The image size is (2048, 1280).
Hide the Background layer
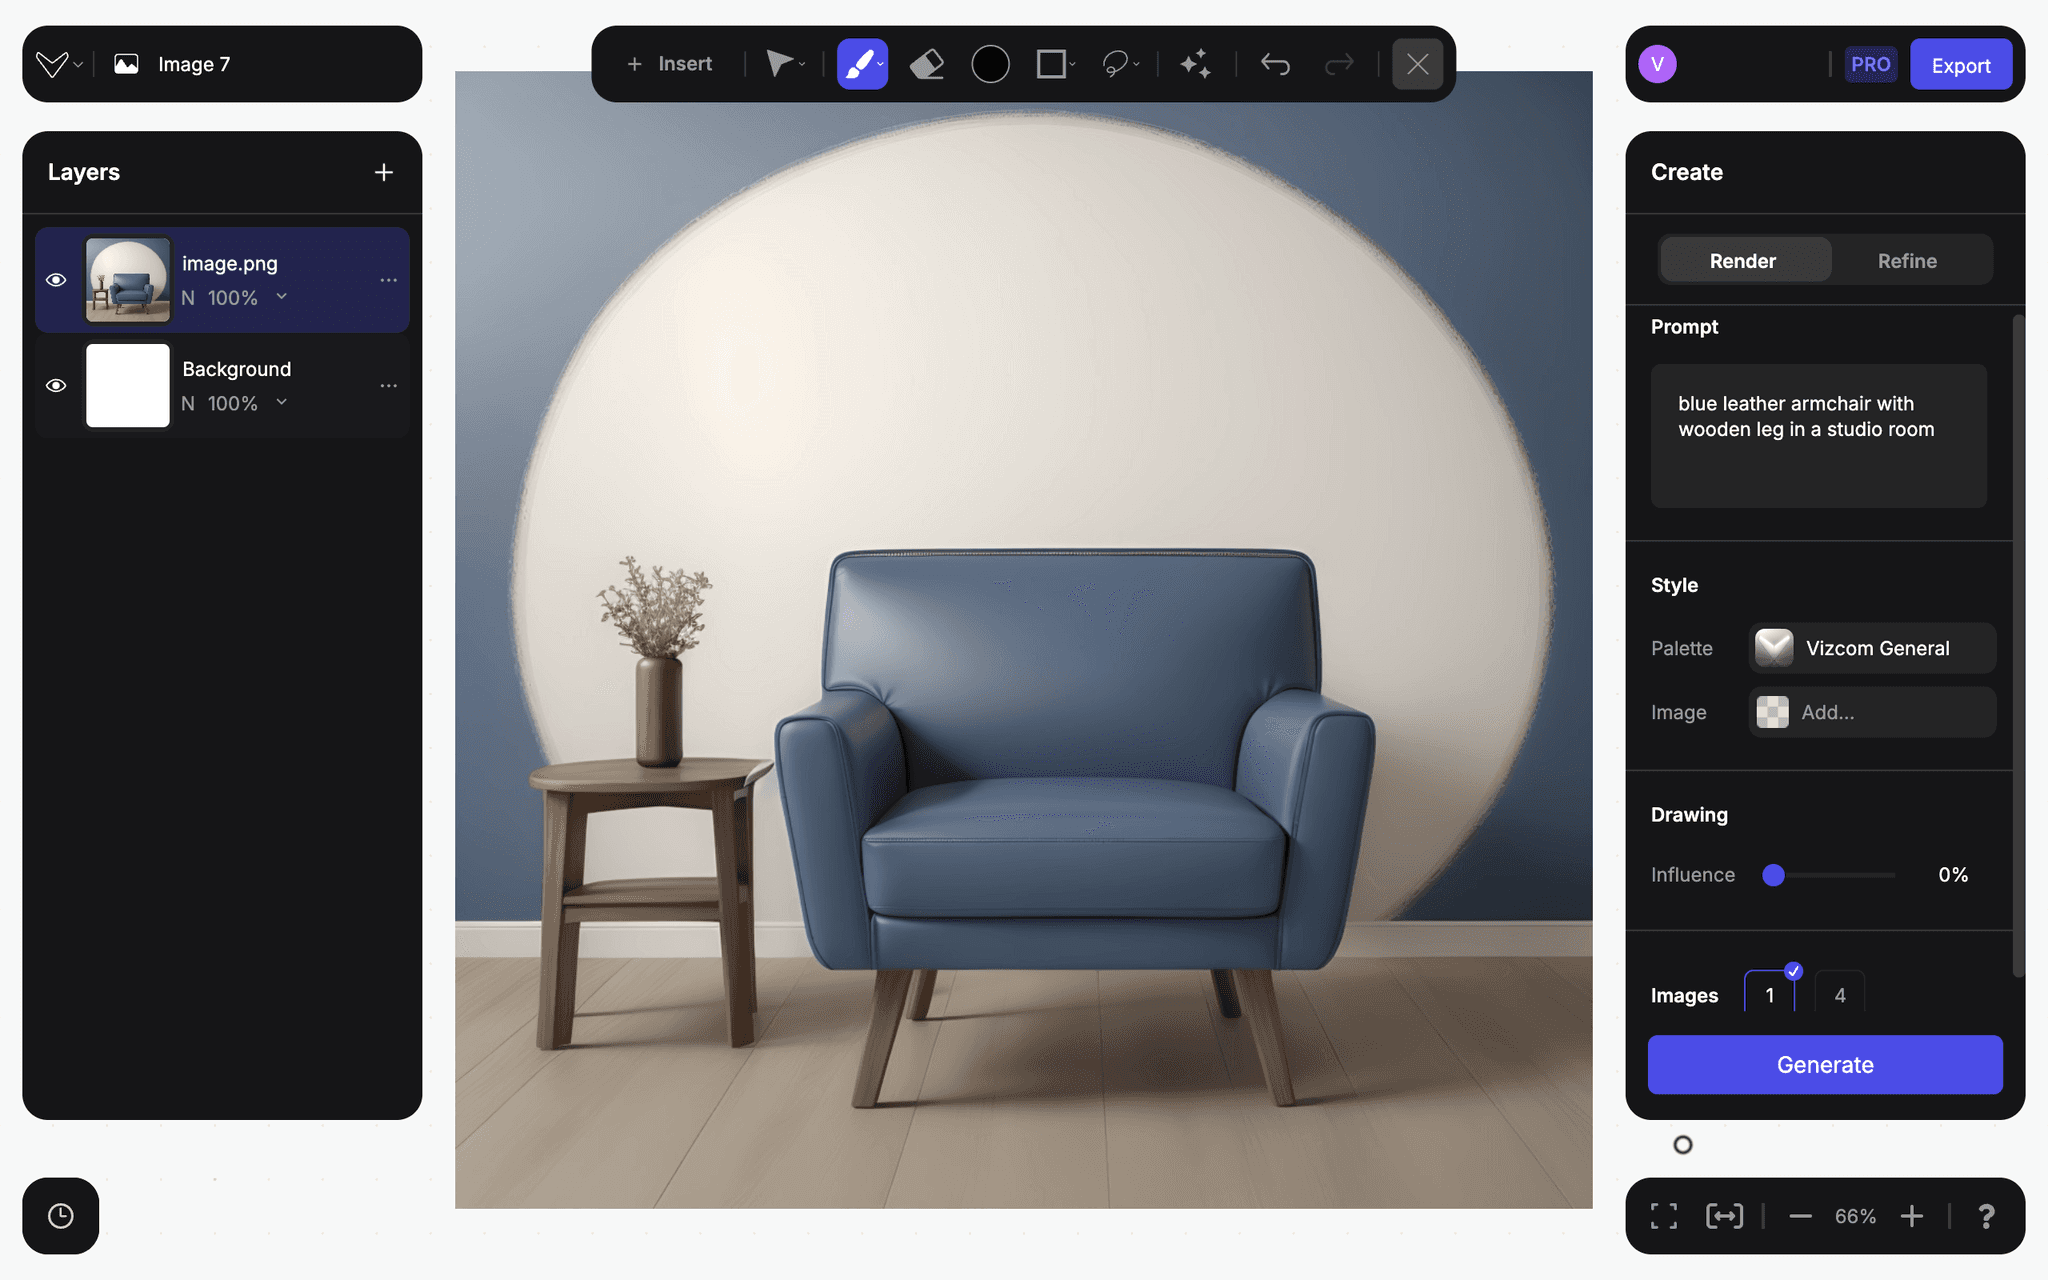click(x=56, y=386)
